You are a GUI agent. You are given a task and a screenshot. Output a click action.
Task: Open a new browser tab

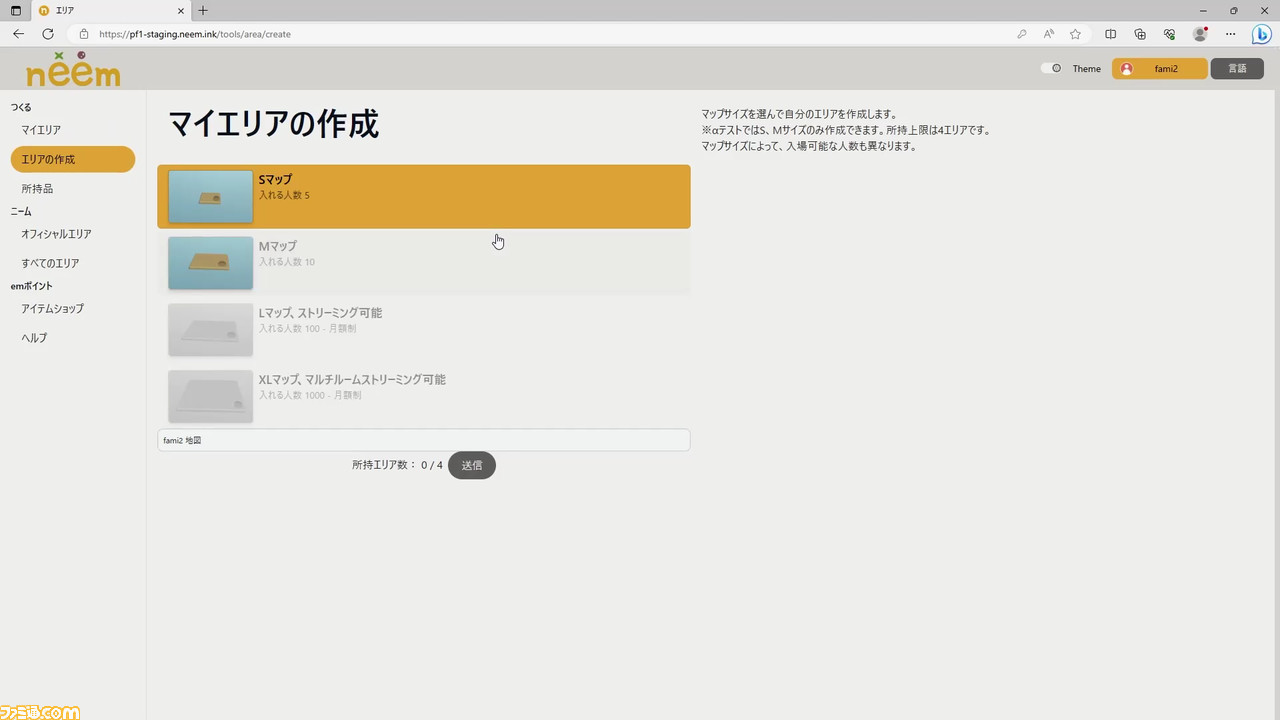point(203,11)
